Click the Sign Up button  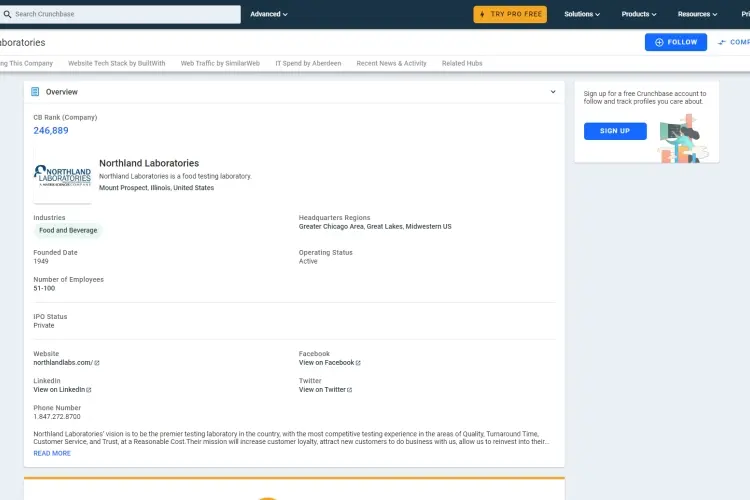point(615,131)
